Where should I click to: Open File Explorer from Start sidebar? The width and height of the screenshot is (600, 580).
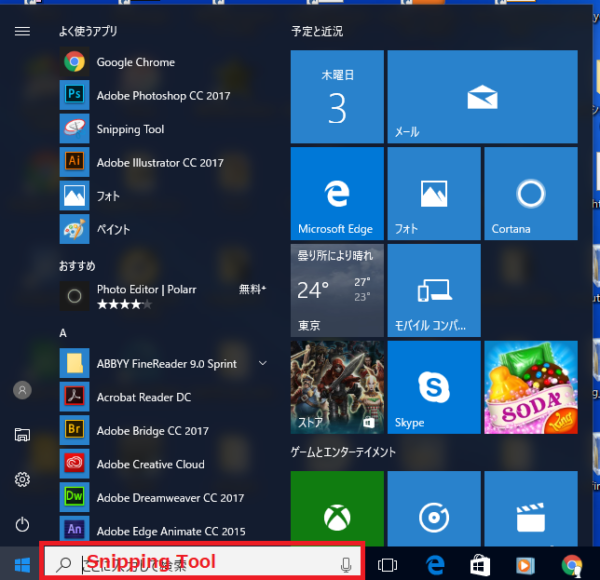tap(22, 435)
